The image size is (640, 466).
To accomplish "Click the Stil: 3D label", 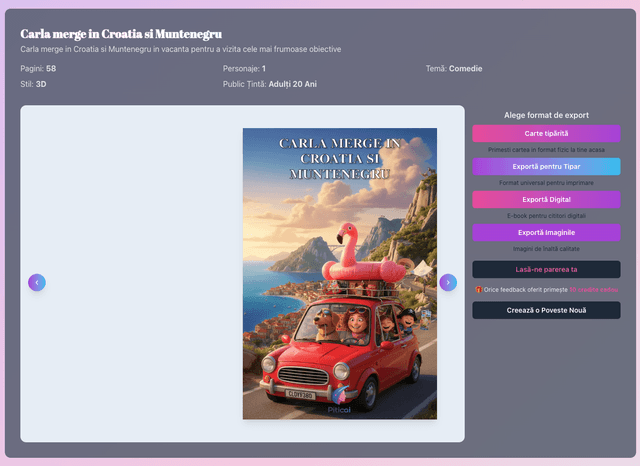I will coord(33,84).
